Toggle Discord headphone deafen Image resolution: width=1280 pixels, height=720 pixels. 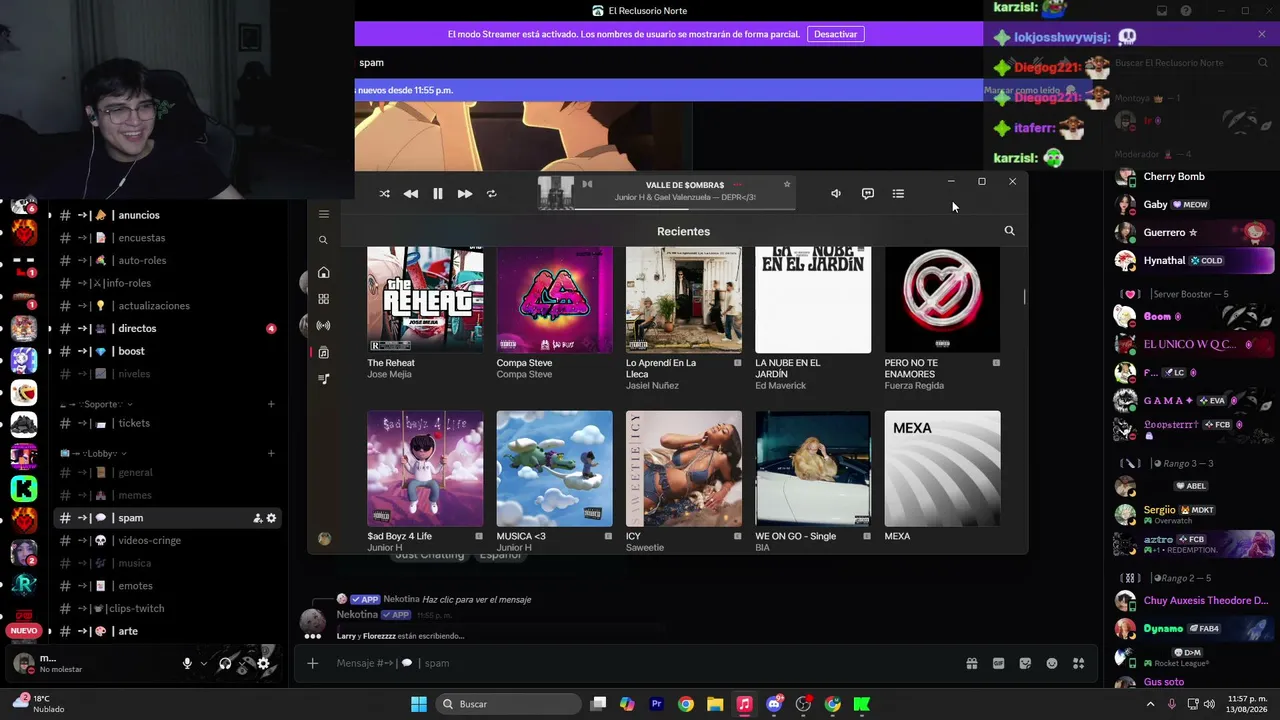(225, 663)
